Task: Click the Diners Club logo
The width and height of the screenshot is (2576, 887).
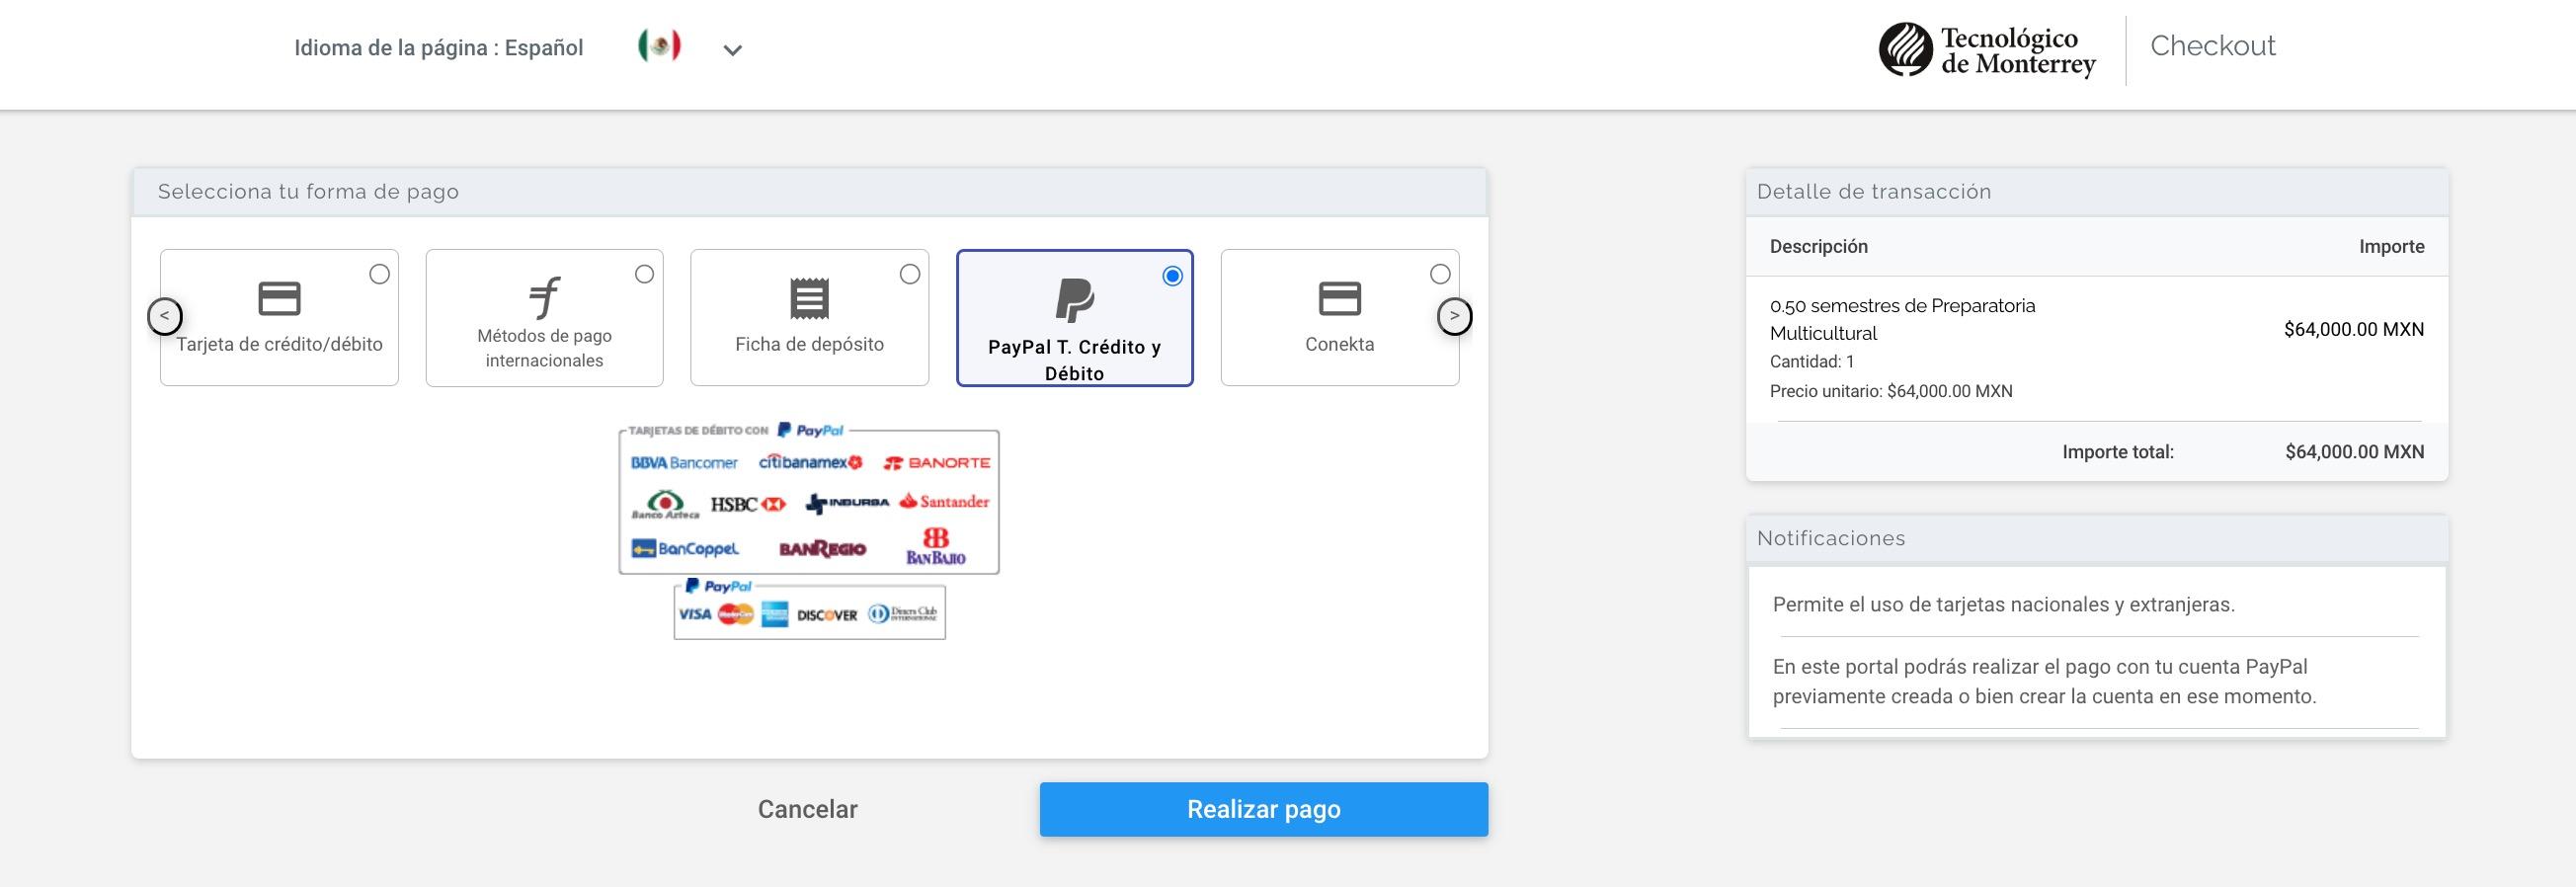Action: [902, 614]
